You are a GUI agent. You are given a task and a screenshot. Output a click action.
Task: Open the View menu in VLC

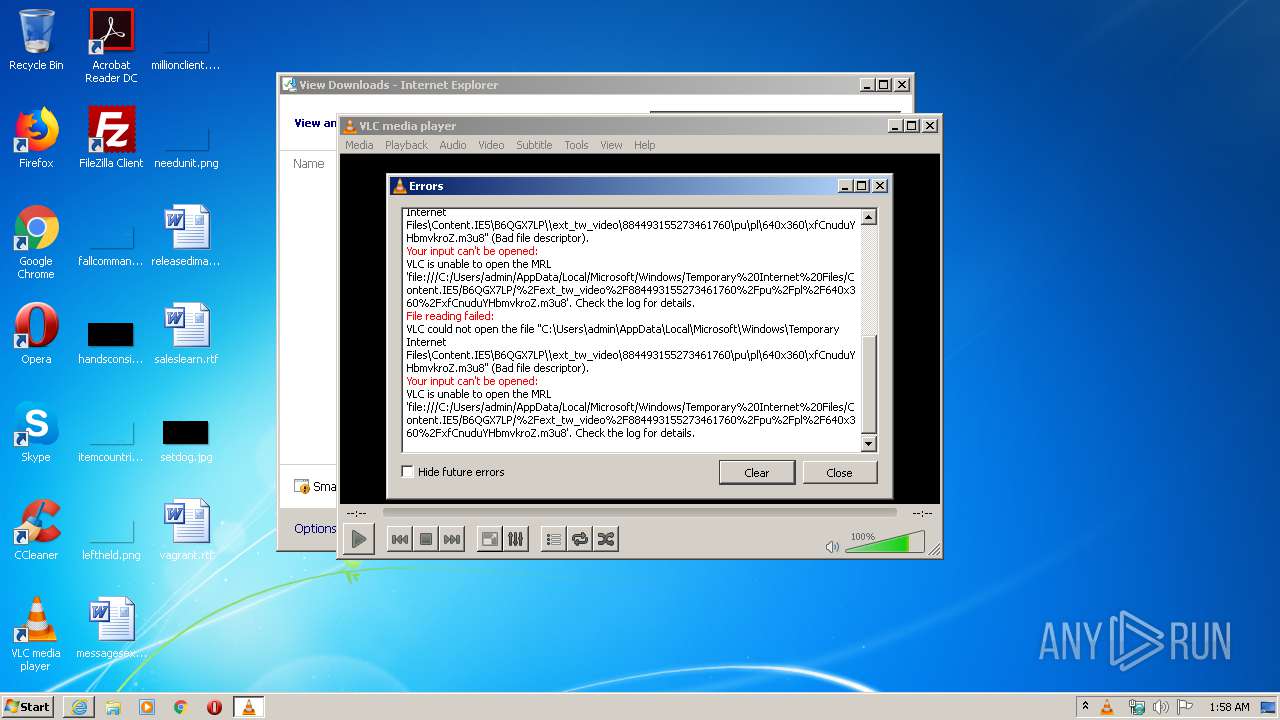(x=611, y=145)
